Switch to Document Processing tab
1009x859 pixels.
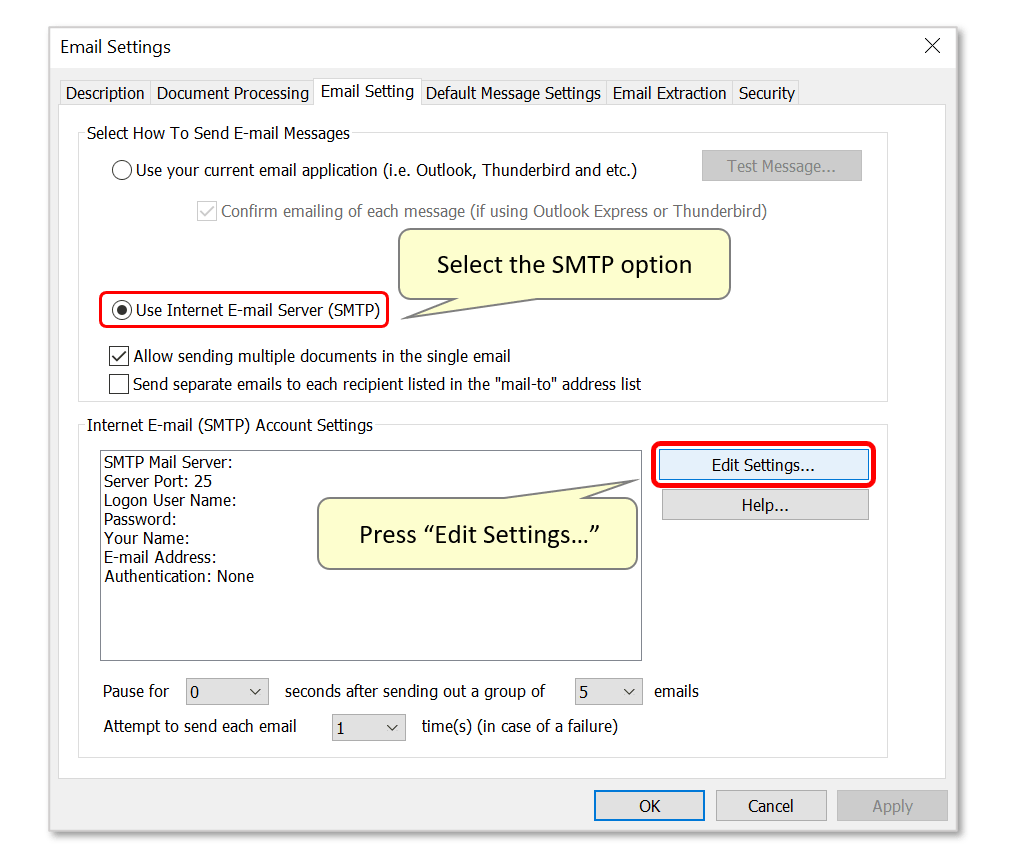tap(232, 92)
